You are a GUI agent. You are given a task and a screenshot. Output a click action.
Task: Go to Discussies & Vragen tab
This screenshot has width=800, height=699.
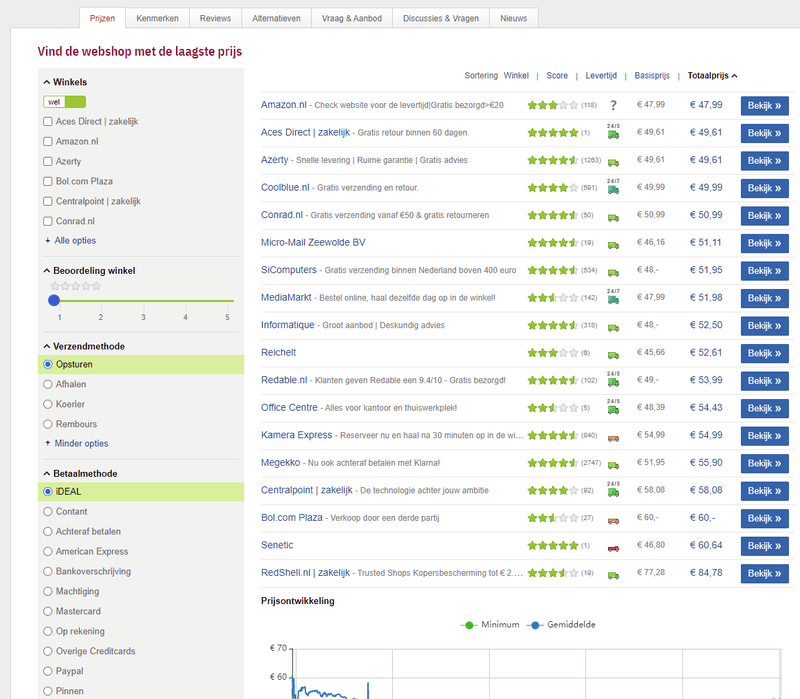click(441, 18)
